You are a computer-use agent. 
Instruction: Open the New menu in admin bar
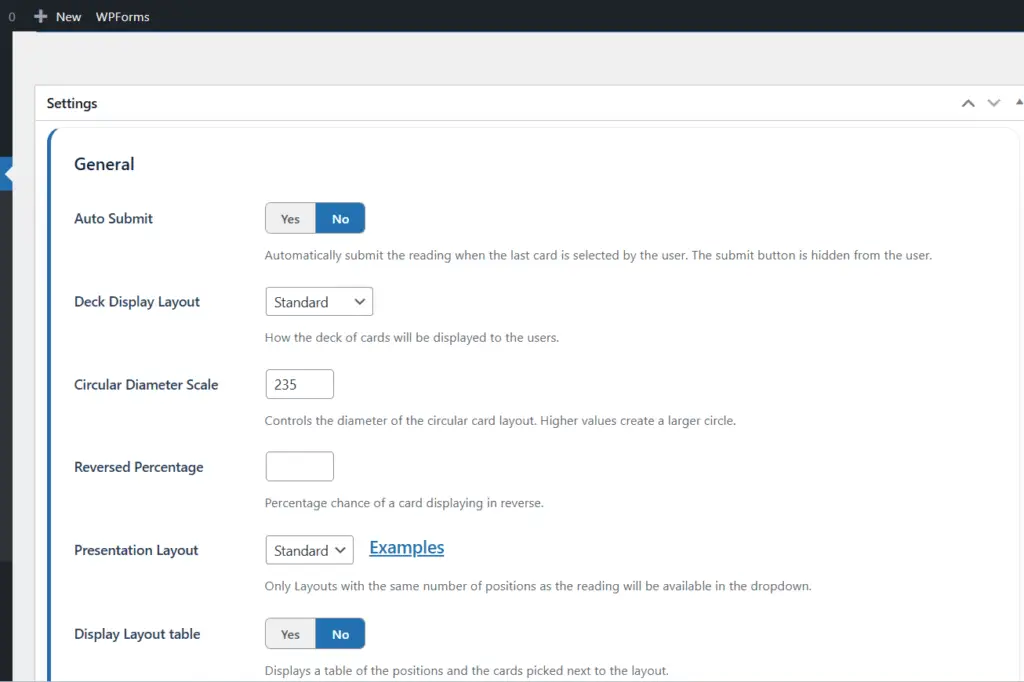click(68, 17)
